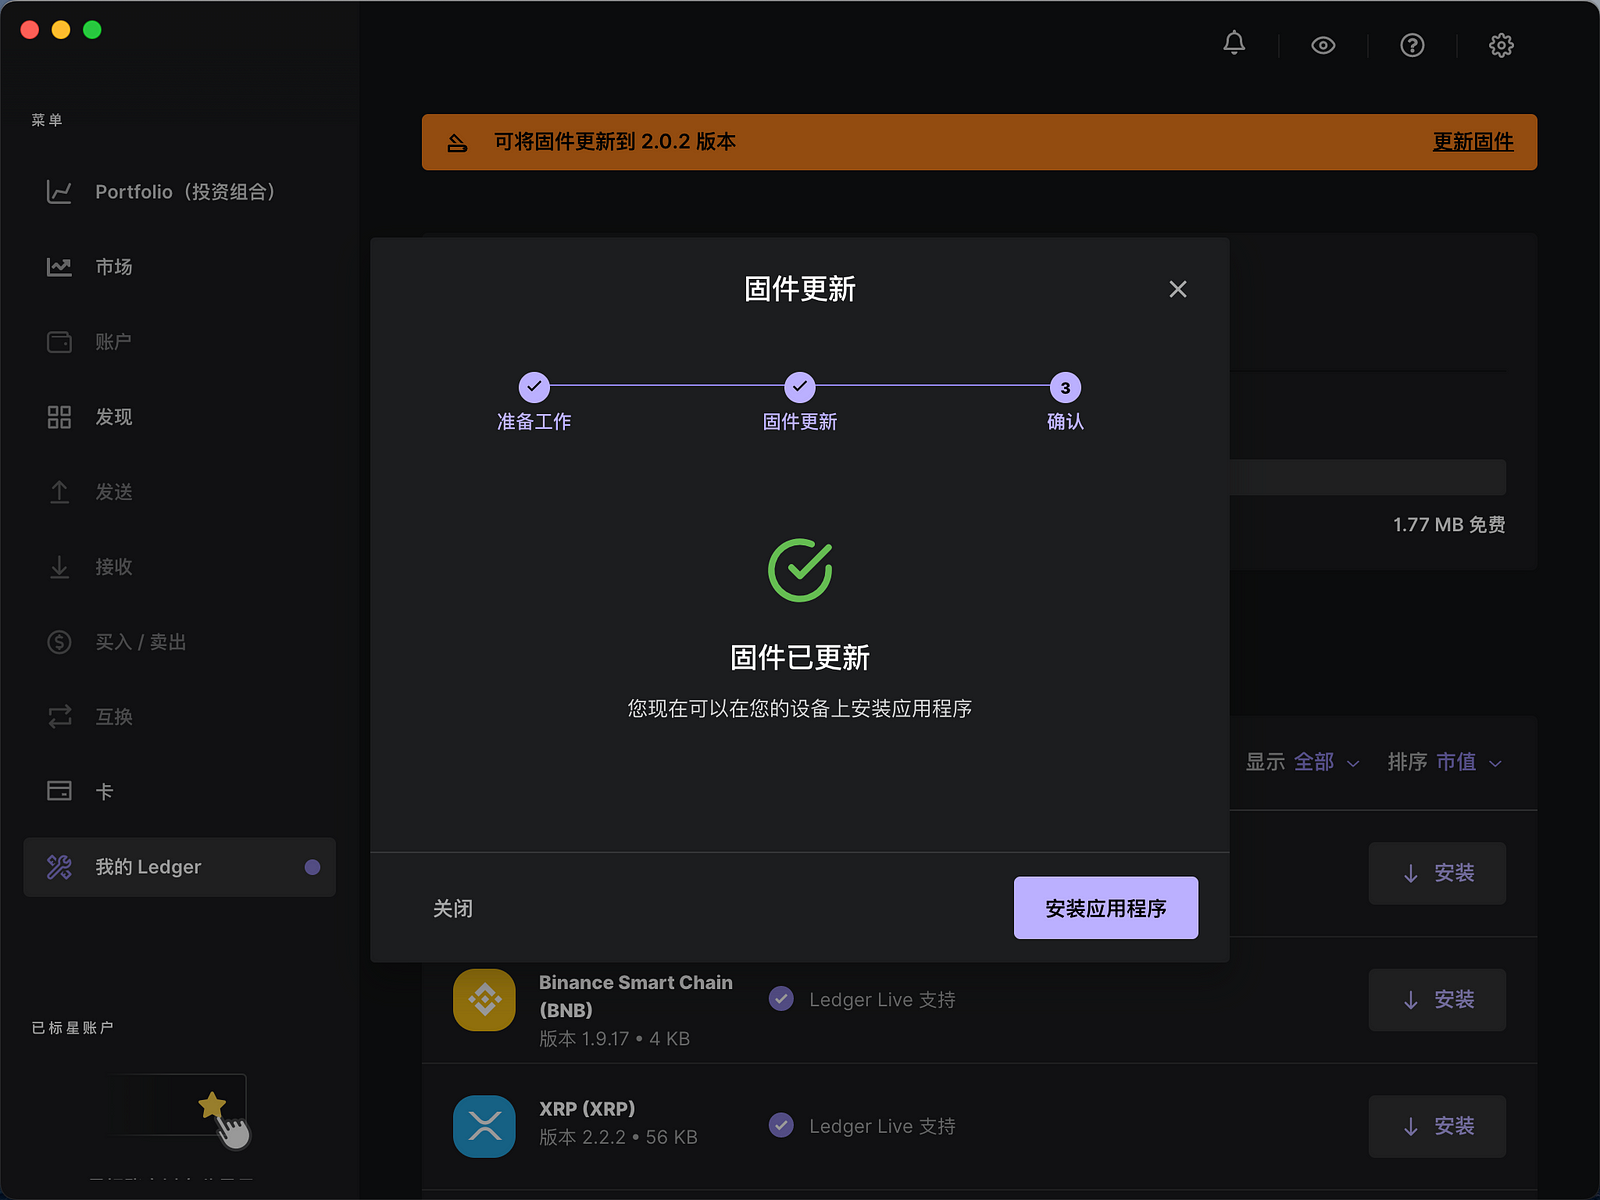The height and width of the screenshot is (1200, 1600).
Task: Click step 3 确认 circle
Action: point(1065,387)
